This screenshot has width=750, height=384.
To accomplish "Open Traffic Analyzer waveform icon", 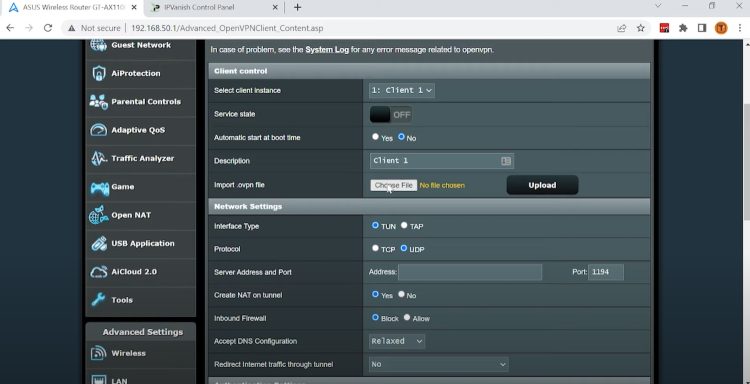I will point(99,158).
